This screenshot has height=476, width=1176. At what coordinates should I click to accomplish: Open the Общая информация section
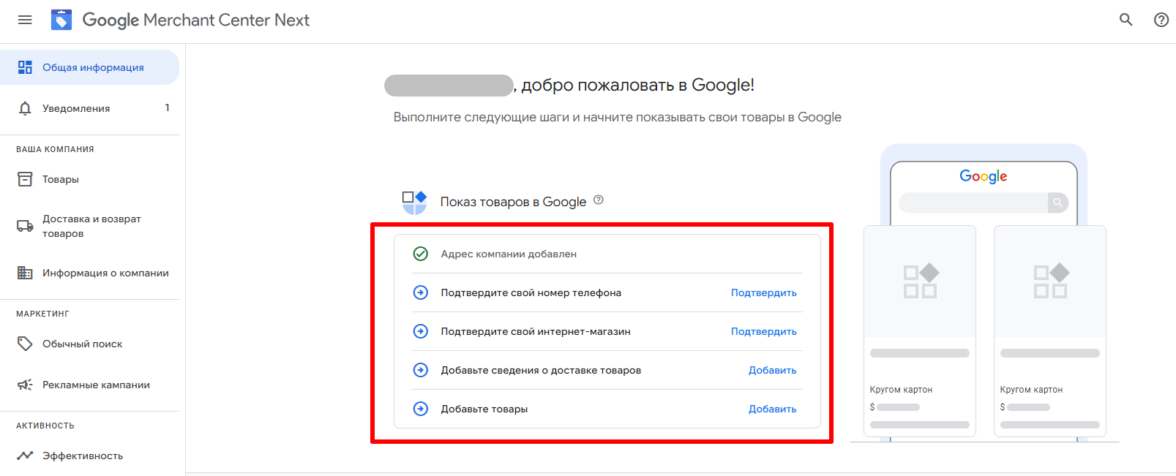pos(89,67)
